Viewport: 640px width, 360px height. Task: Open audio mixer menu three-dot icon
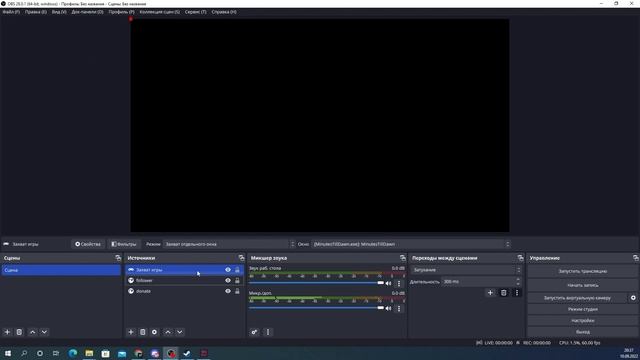point(268,332)
